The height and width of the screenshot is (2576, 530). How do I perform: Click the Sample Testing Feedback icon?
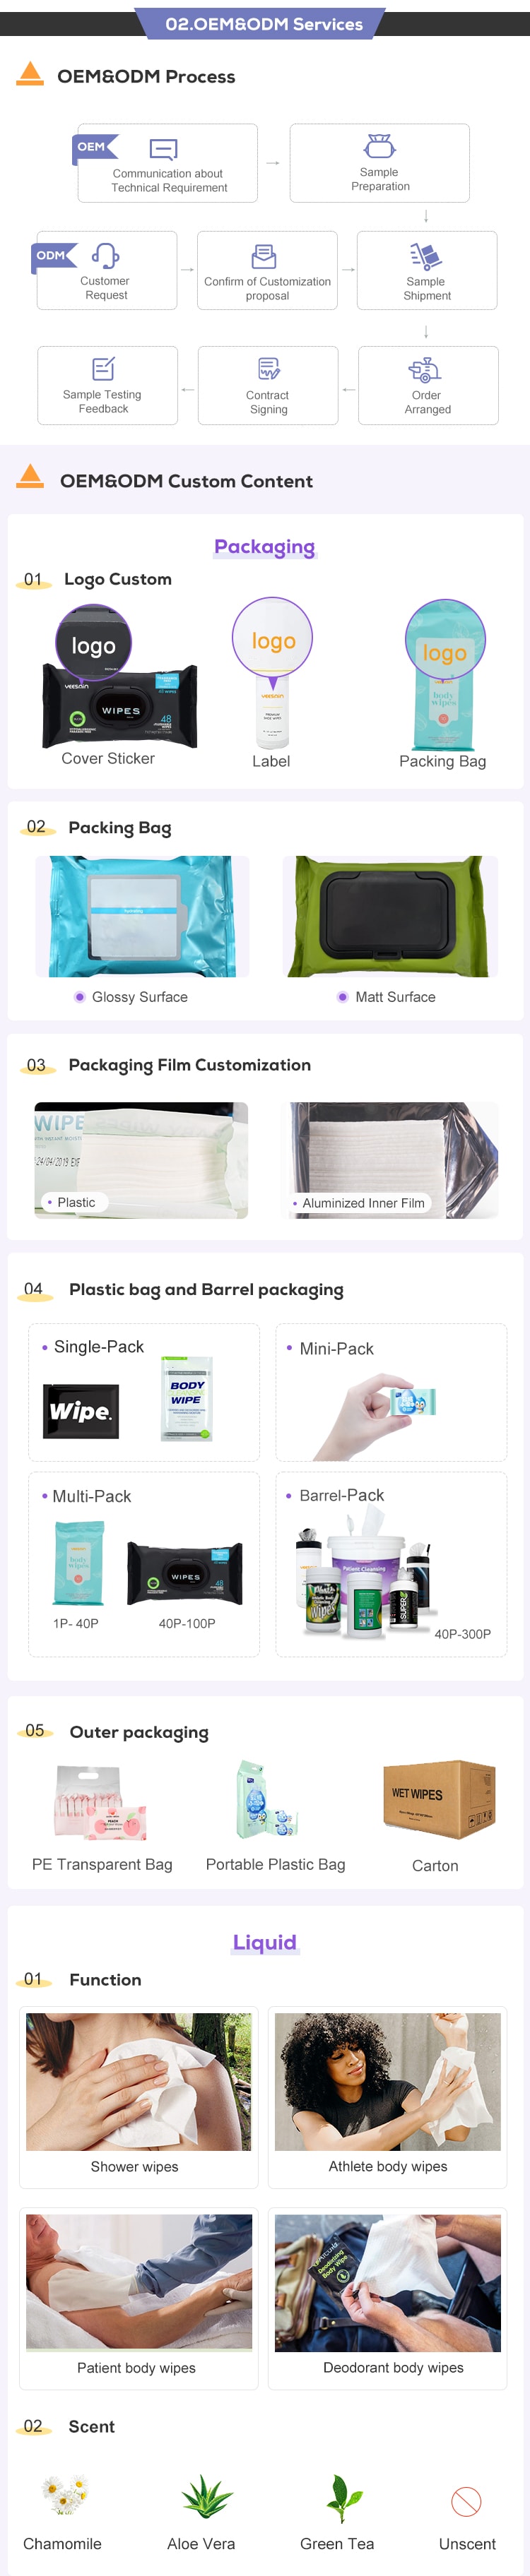click(x=103, y=369)
